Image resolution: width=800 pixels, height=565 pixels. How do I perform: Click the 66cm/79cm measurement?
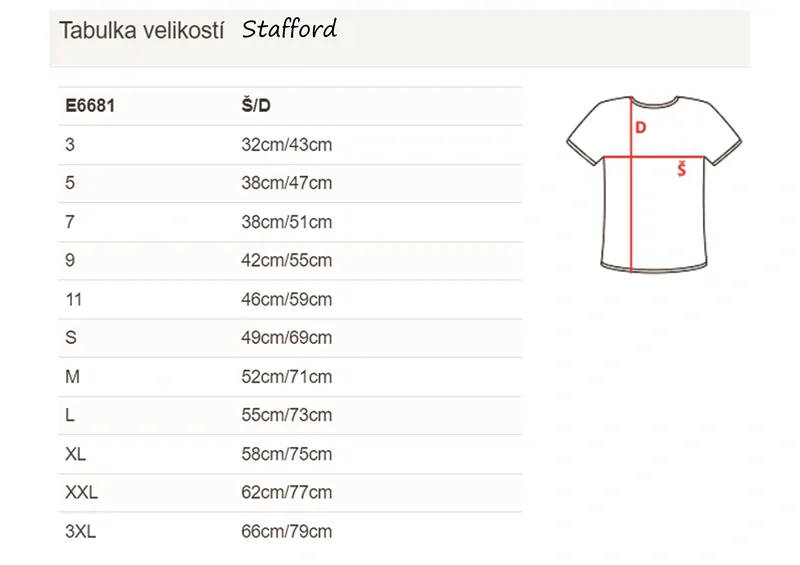(x=286, y=531)
